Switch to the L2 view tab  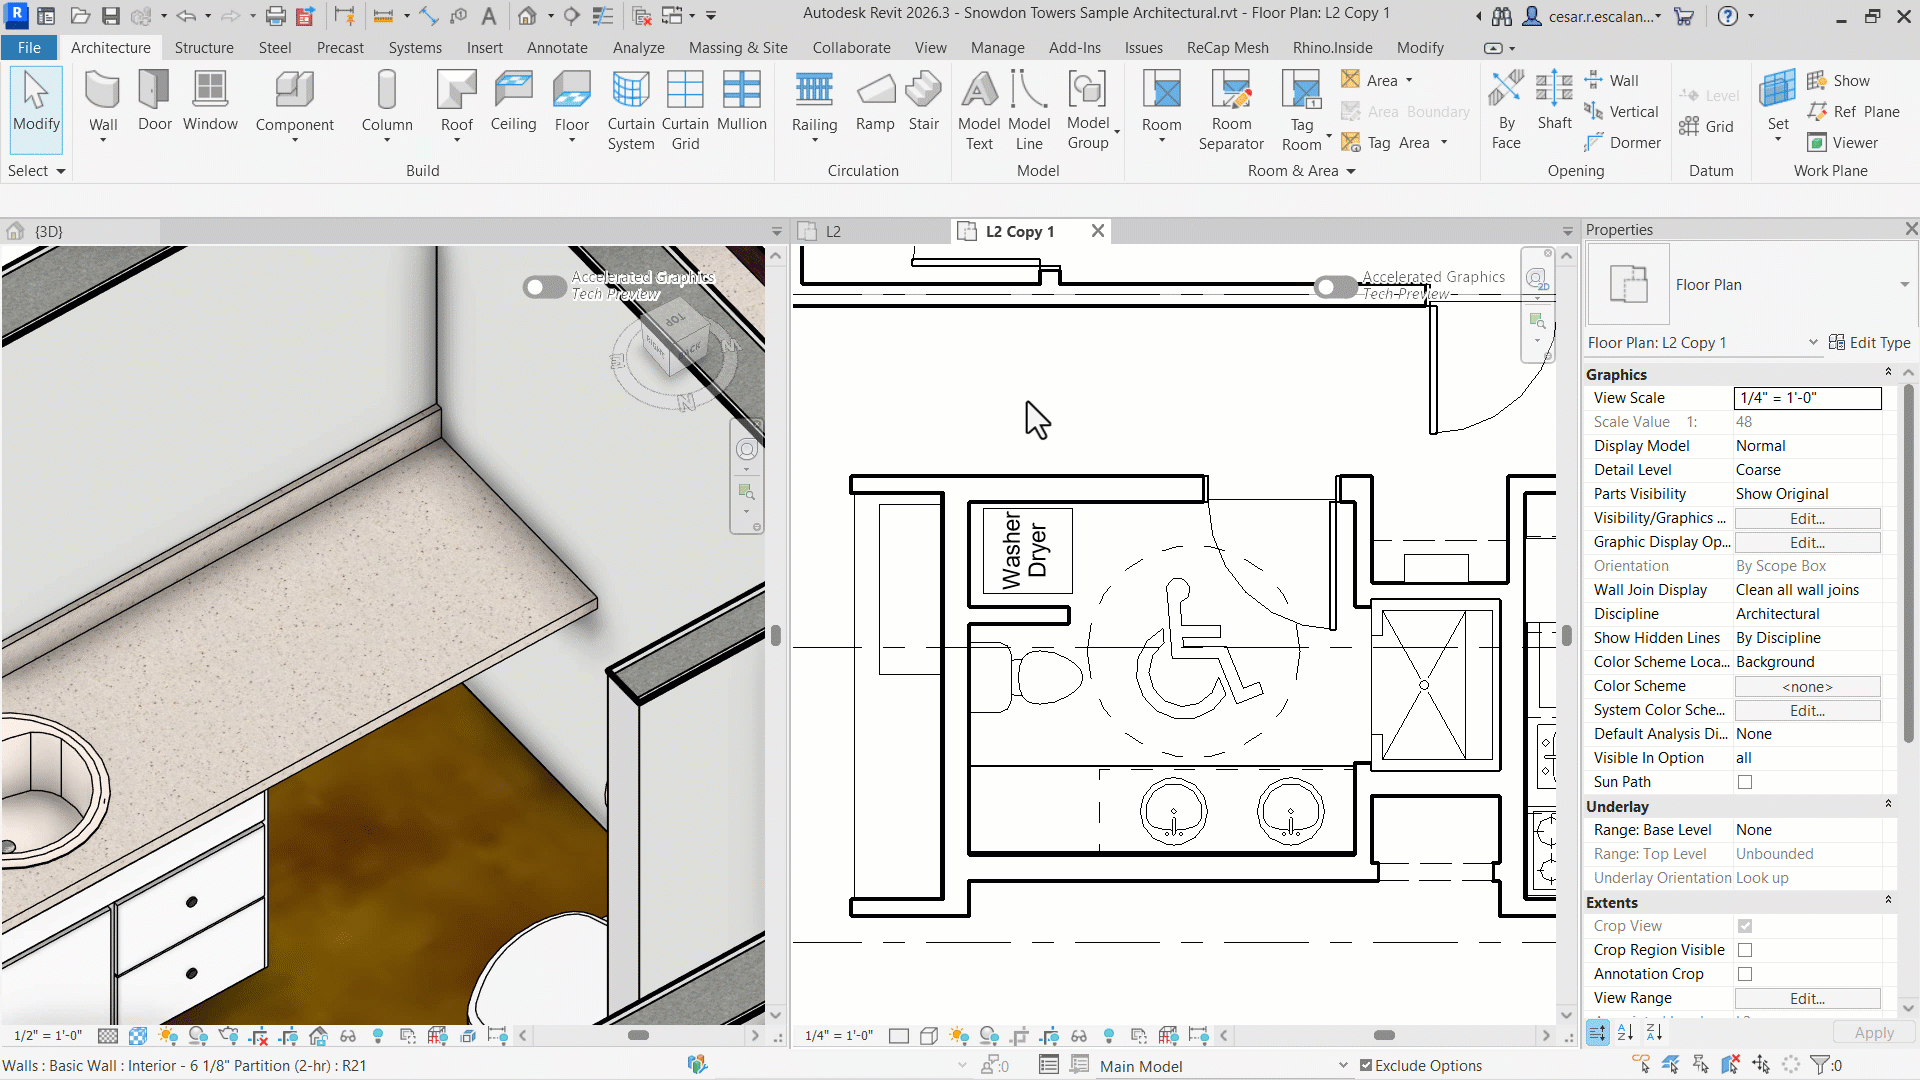(x=832, y=232)
